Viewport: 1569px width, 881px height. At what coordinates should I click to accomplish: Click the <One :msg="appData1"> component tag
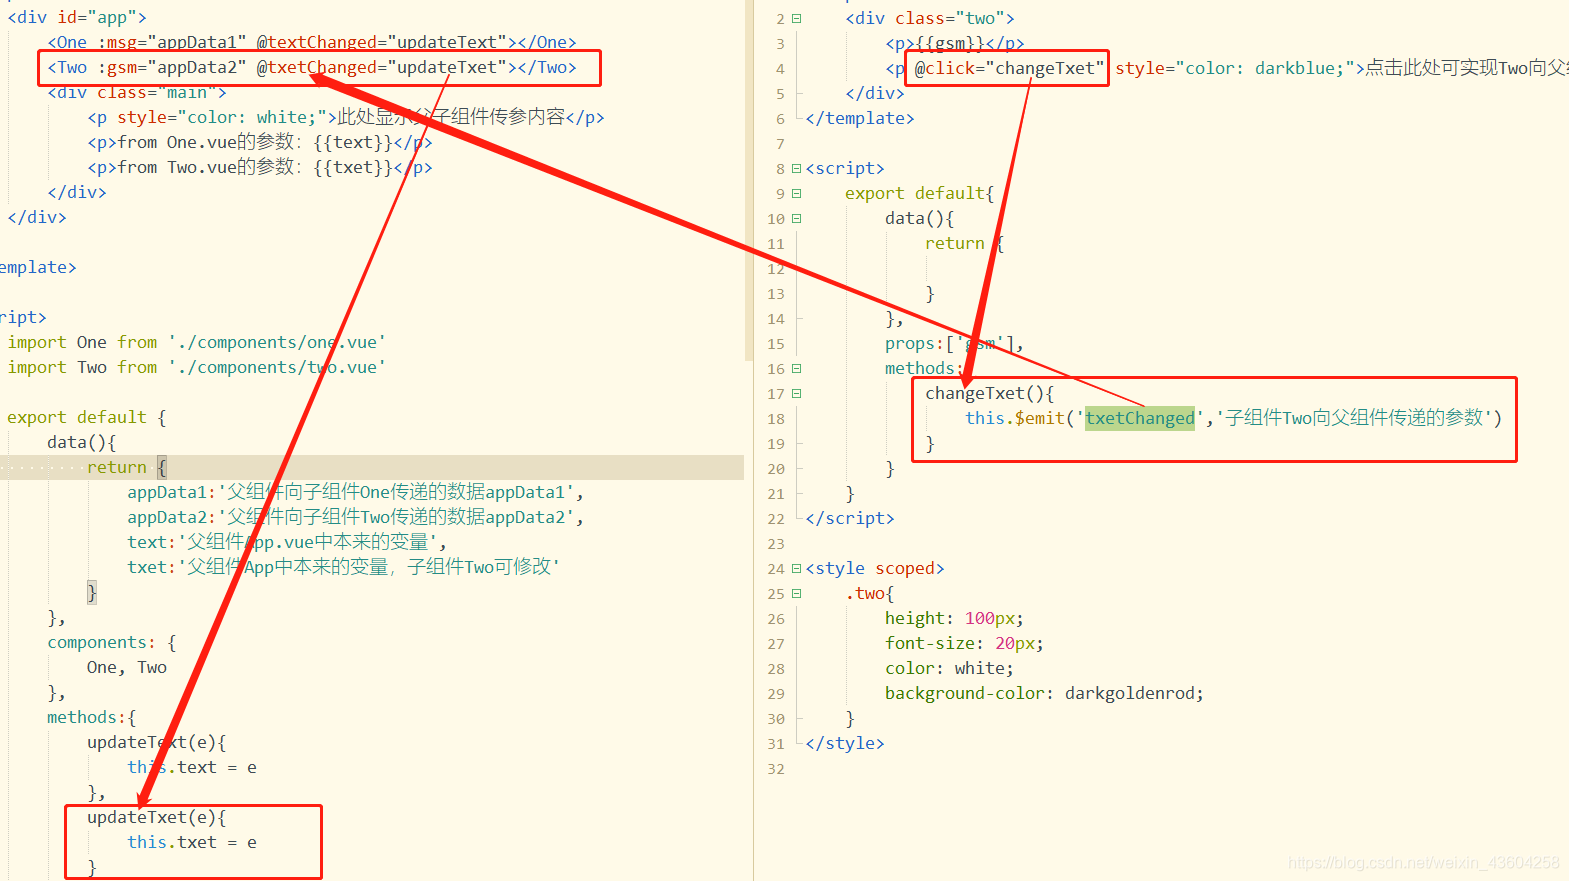(x=312, y=42)
